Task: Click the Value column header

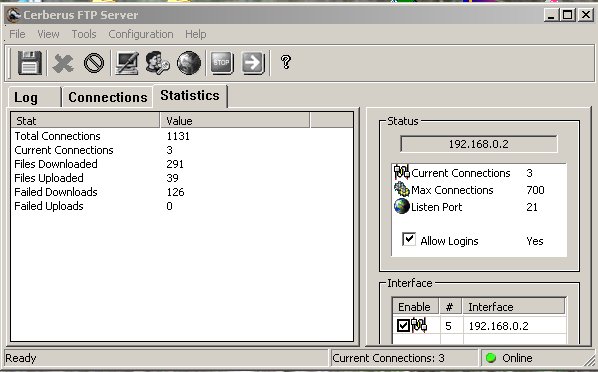Action: [x=235, y=121]
